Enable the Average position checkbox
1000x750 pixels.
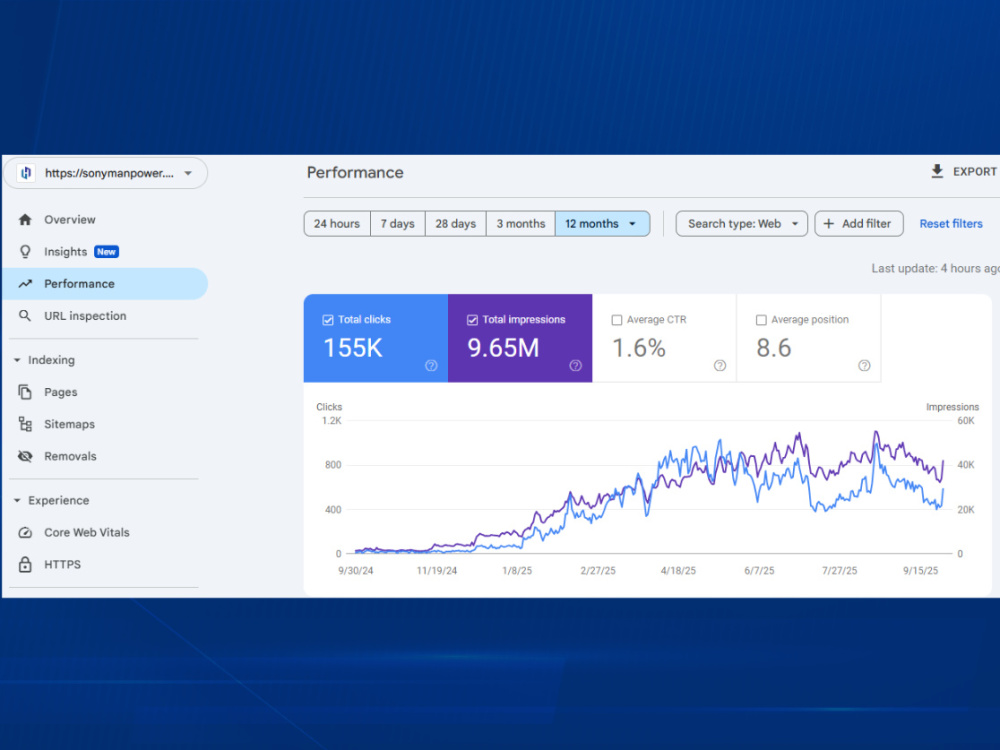[761, 320]
